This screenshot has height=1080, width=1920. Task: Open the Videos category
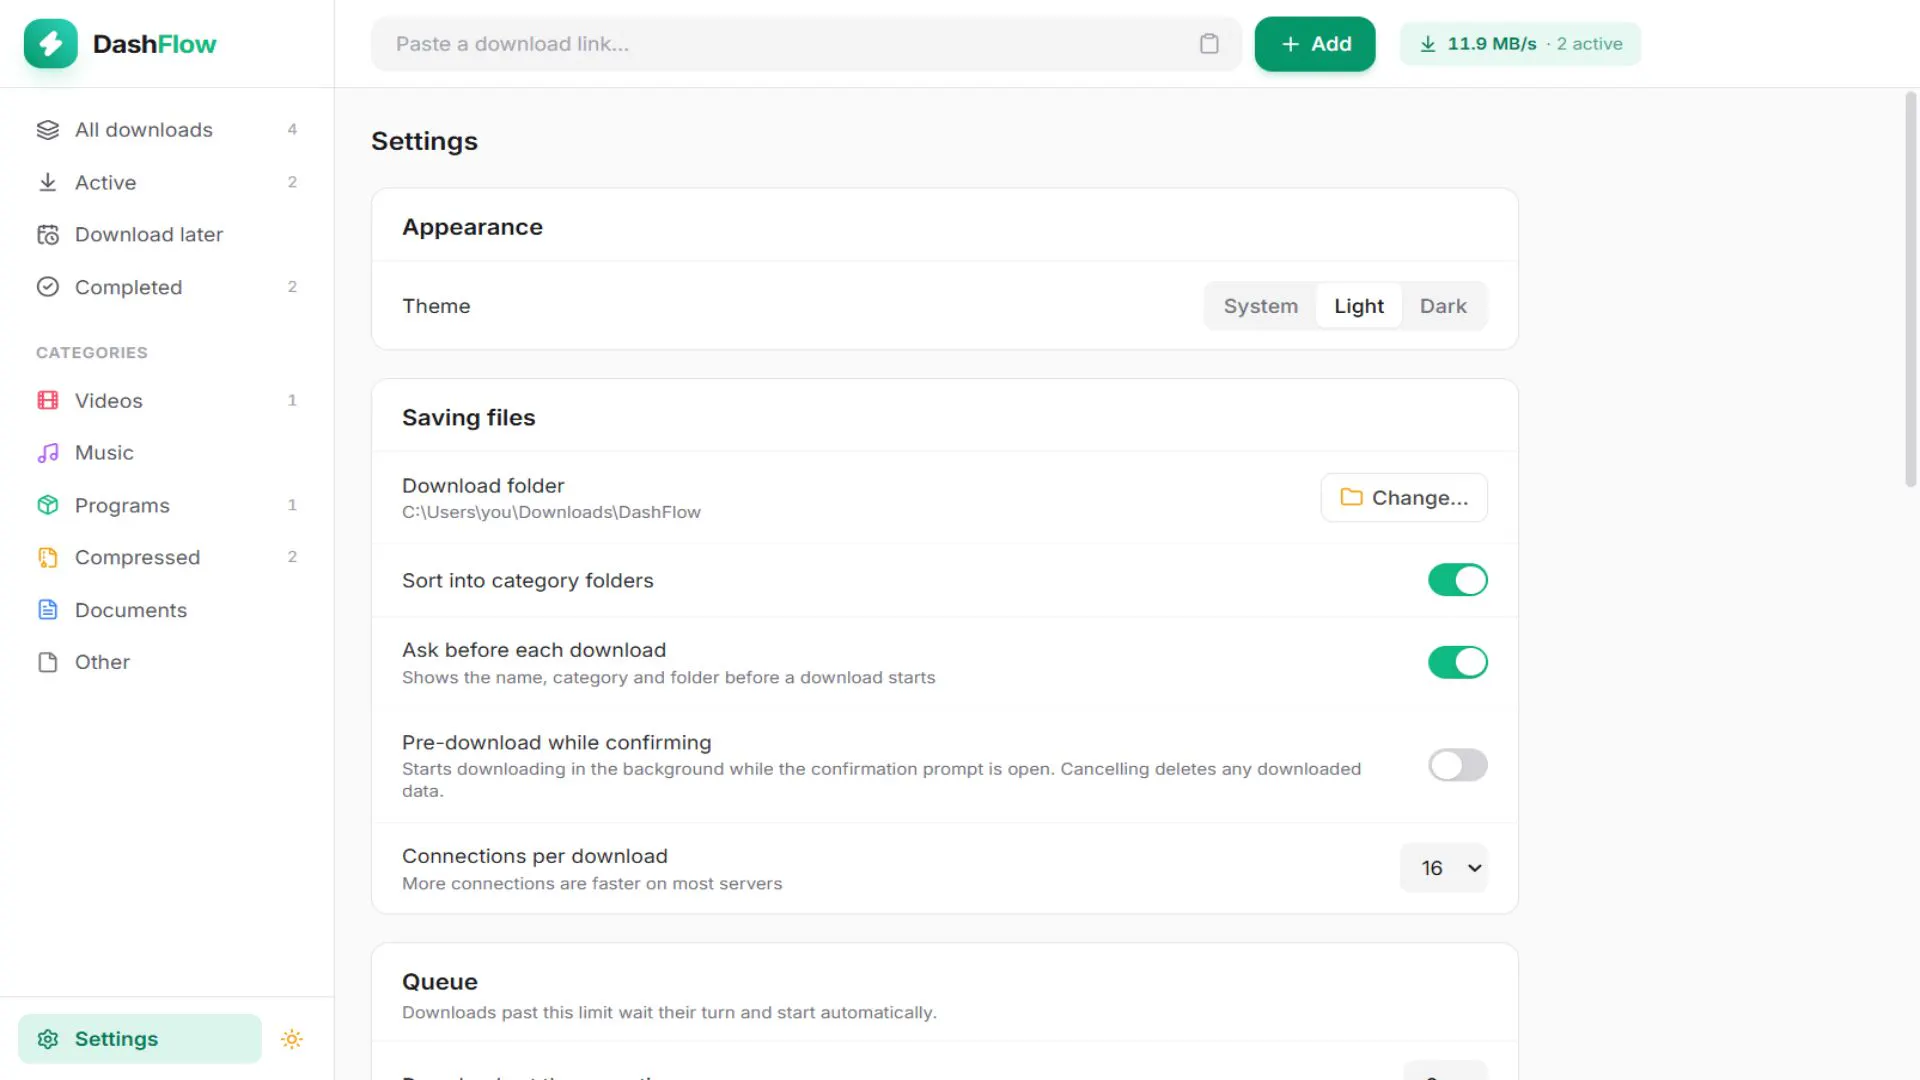[167, 400]
